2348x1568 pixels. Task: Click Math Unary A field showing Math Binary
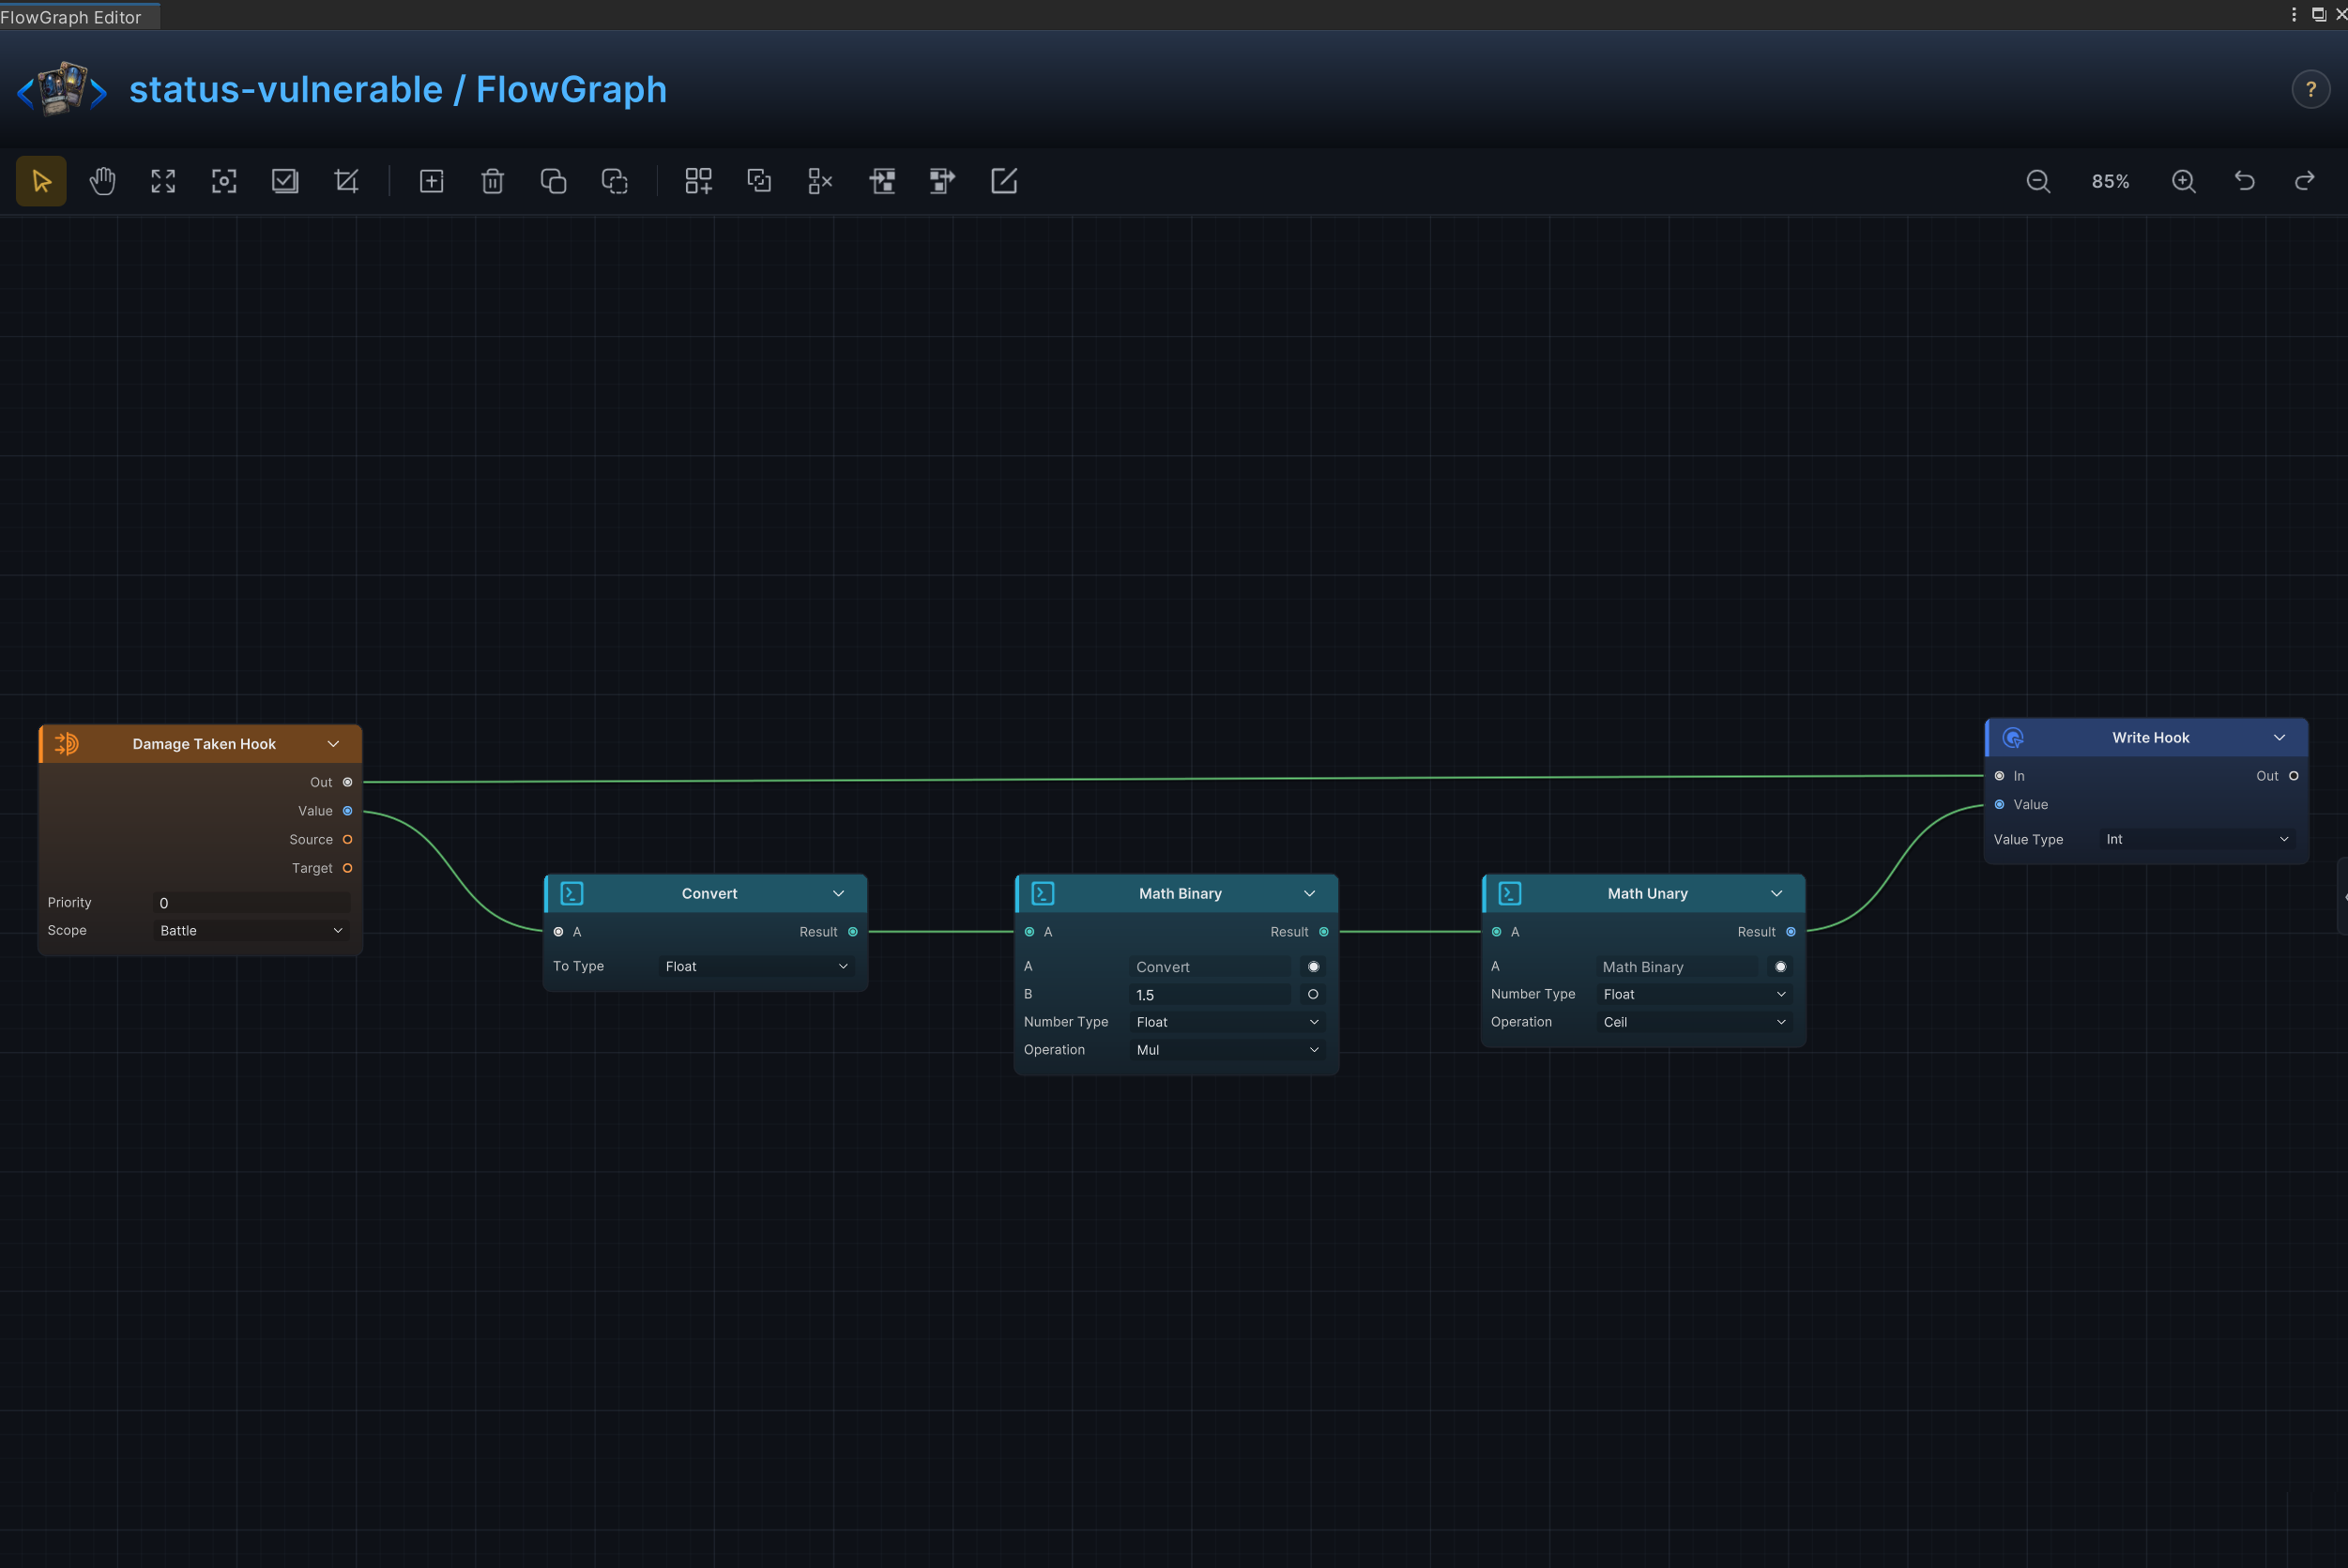1677,967
